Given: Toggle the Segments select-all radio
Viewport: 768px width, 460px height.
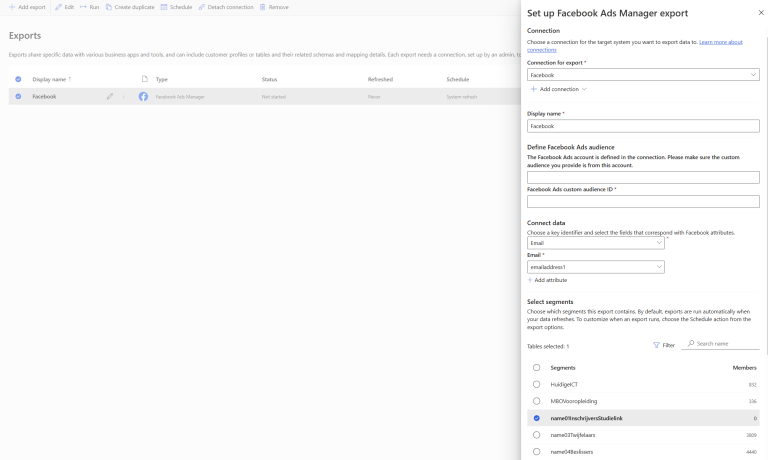Looking at the screenshot, I should (536, 367).
